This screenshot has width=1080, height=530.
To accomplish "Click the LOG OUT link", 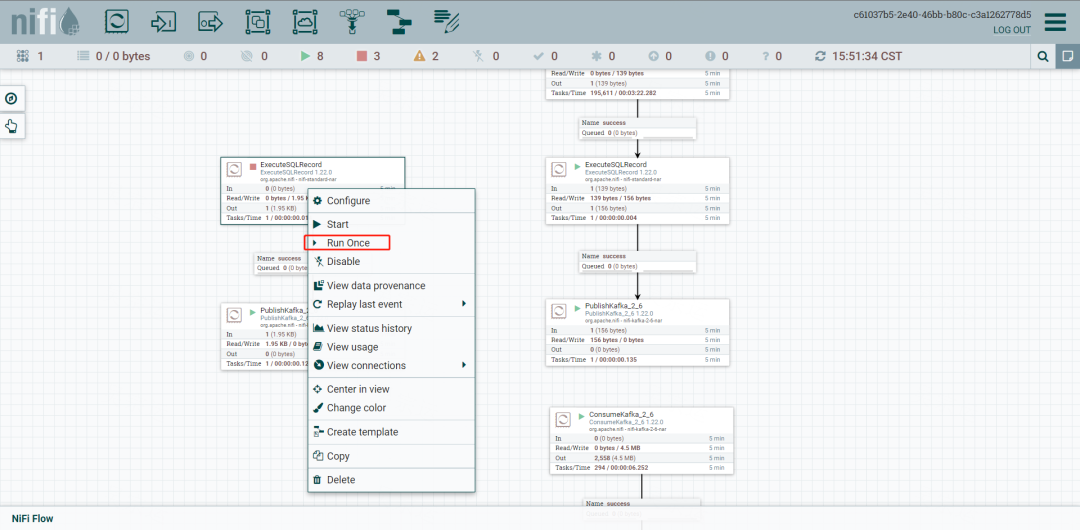I will [1012, 30].
